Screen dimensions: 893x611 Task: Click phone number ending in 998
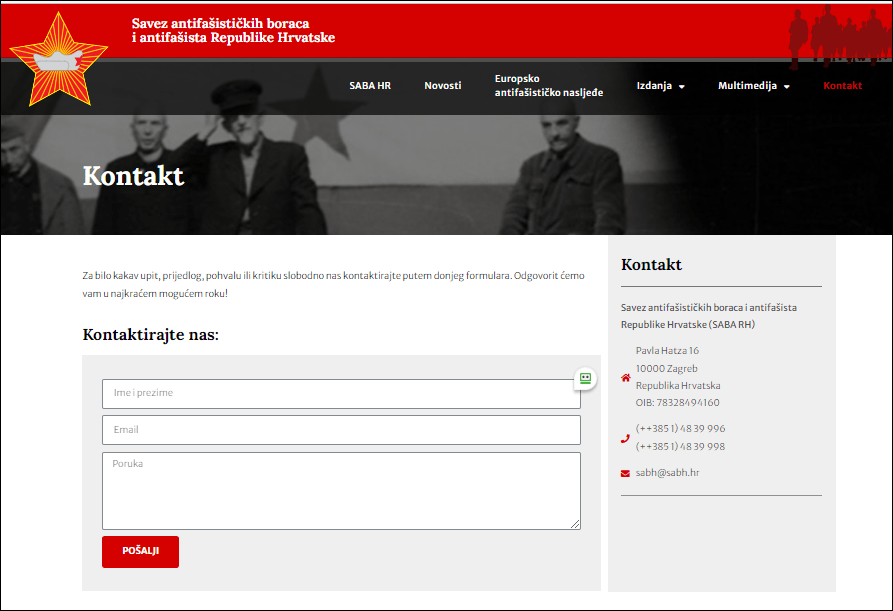click(680, 446)
